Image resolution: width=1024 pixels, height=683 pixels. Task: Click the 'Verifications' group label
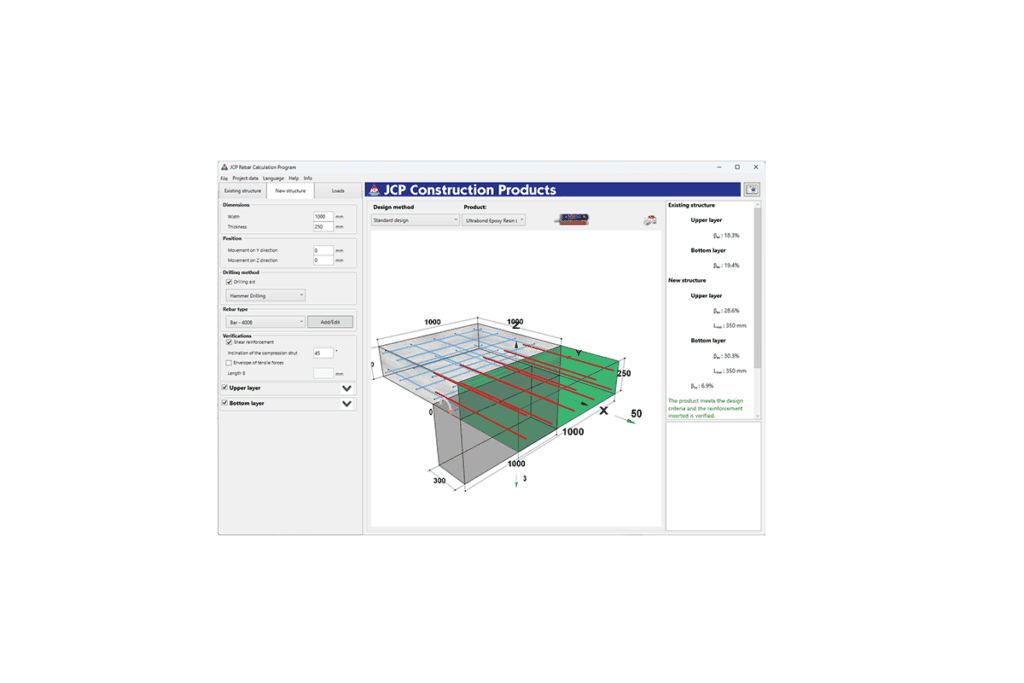pyautogui.click(x=237, y=336)
